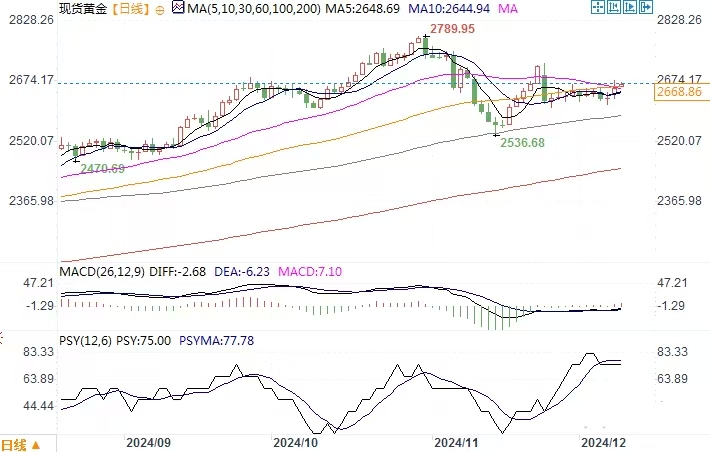Click the 2789.95 high price marker

452,29
